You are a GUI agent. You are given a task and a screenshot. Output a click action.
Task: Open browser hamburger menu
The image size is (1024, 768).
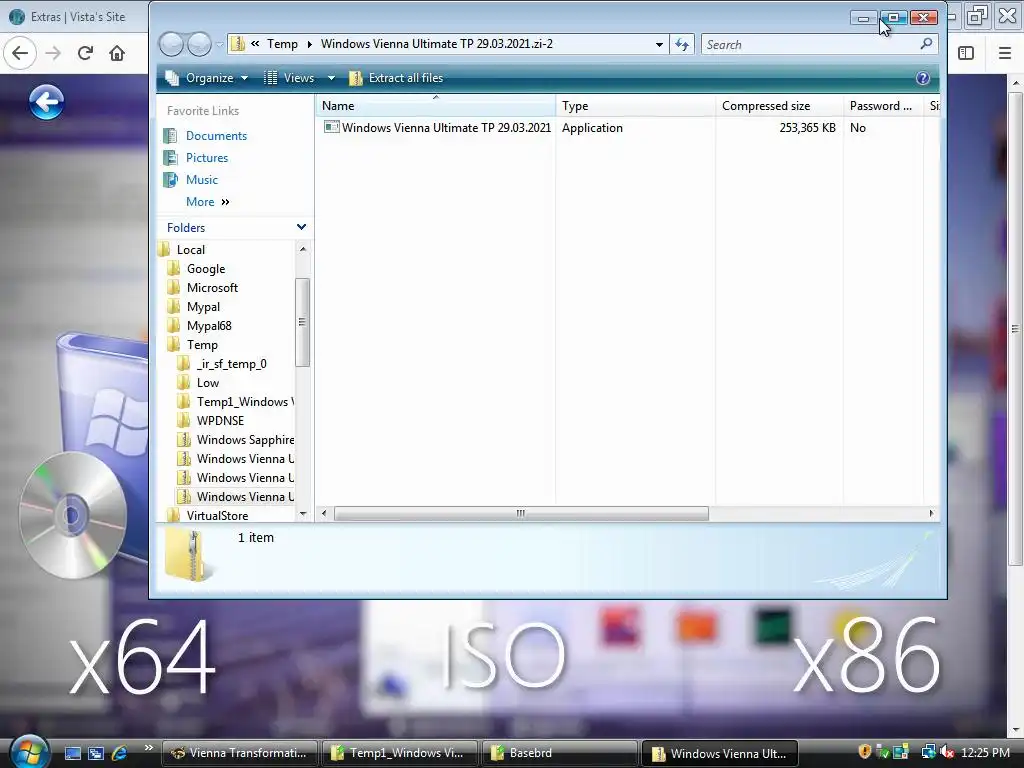(x=1005, y=53)
